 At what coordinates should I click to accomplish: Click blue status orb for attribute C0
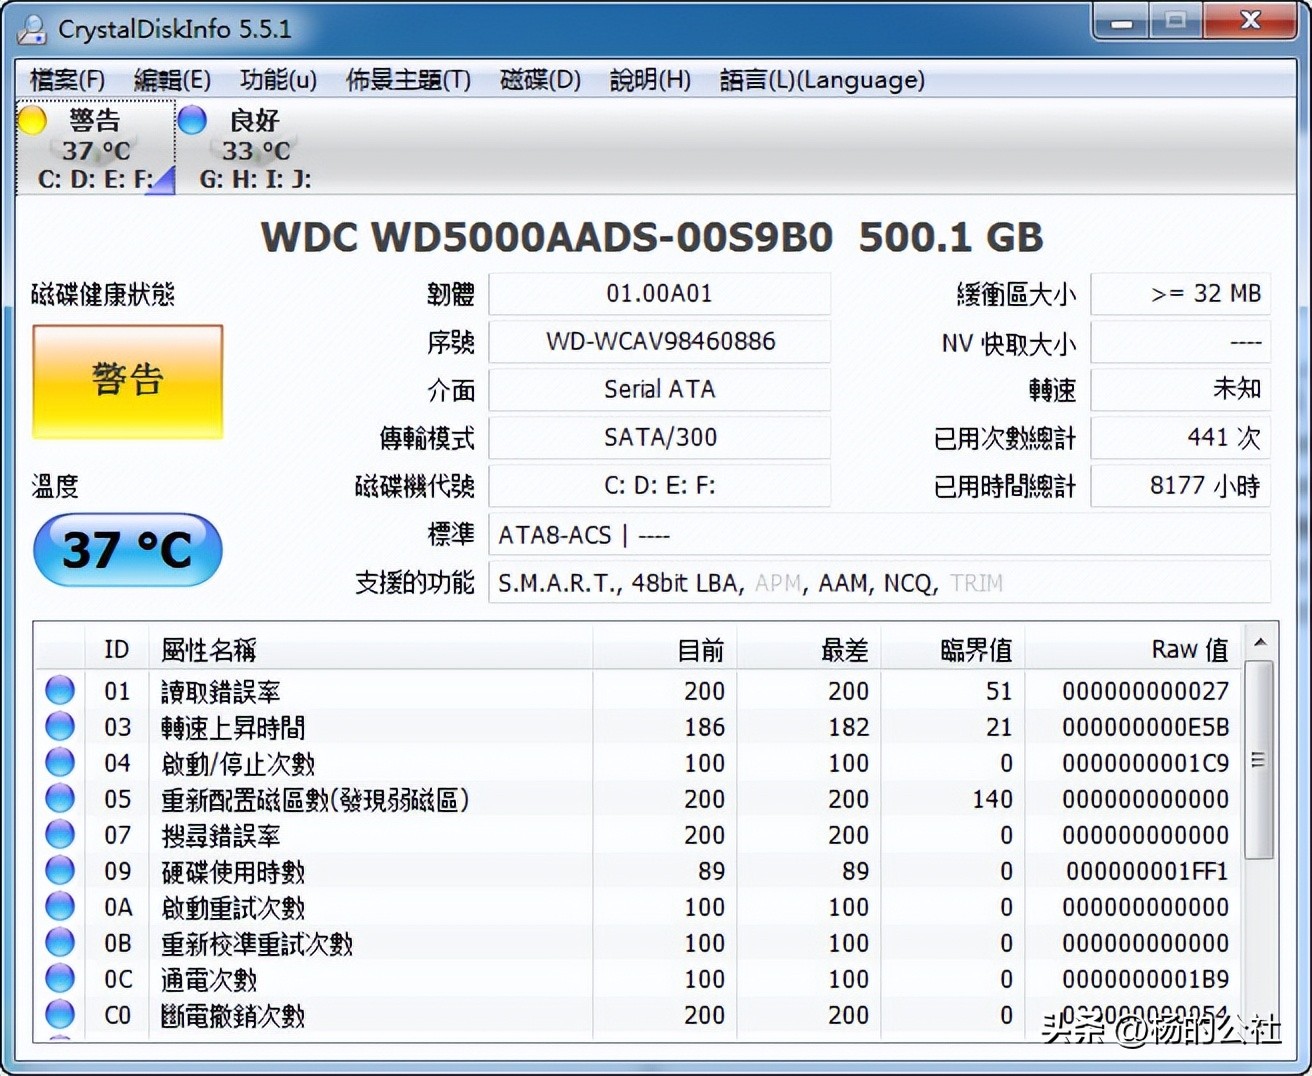(x=60, y=1014)
